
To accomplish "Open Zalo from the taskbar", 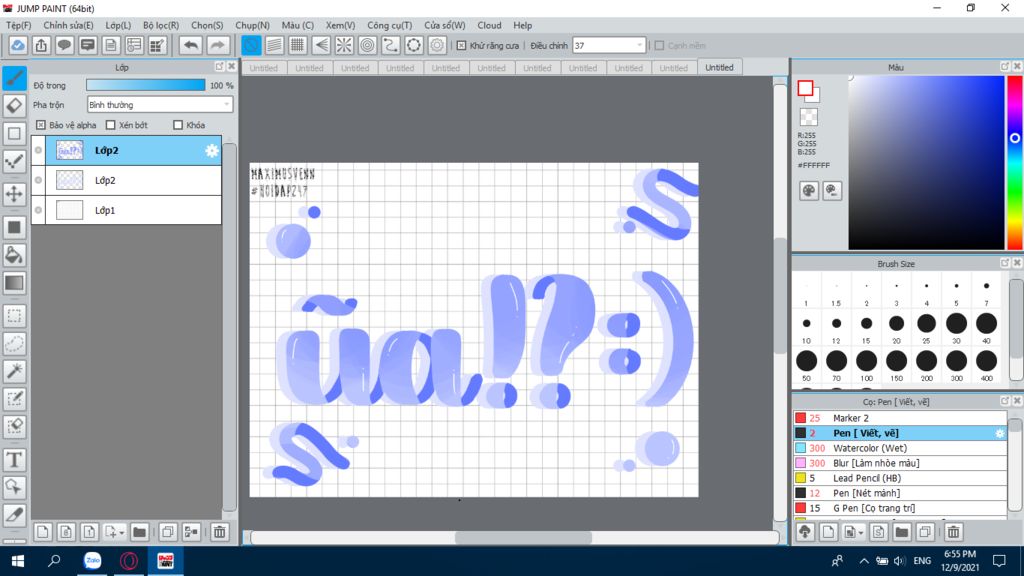I will pos(92,561).
